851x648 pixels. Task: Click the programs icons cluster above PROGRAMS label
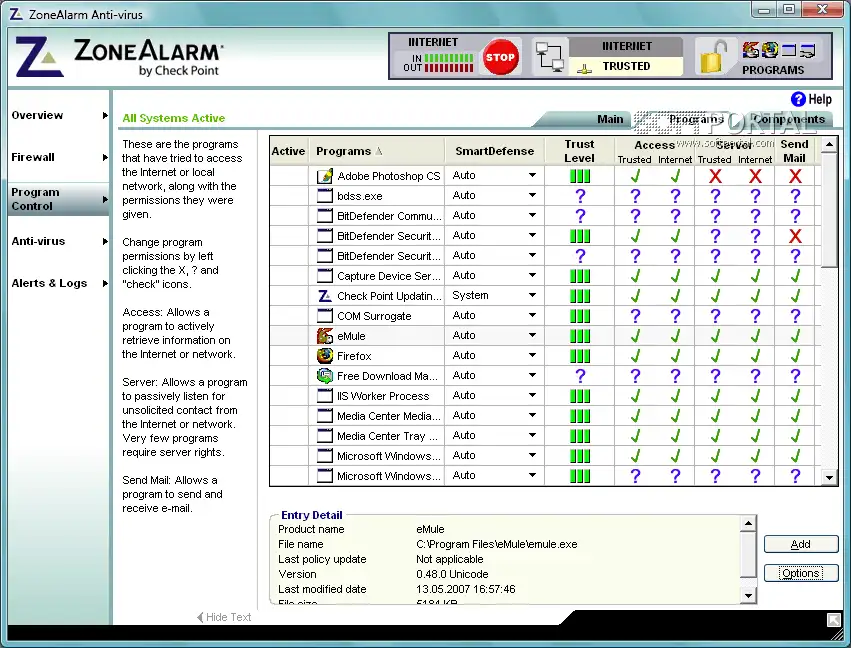click(x=779, y=50)
